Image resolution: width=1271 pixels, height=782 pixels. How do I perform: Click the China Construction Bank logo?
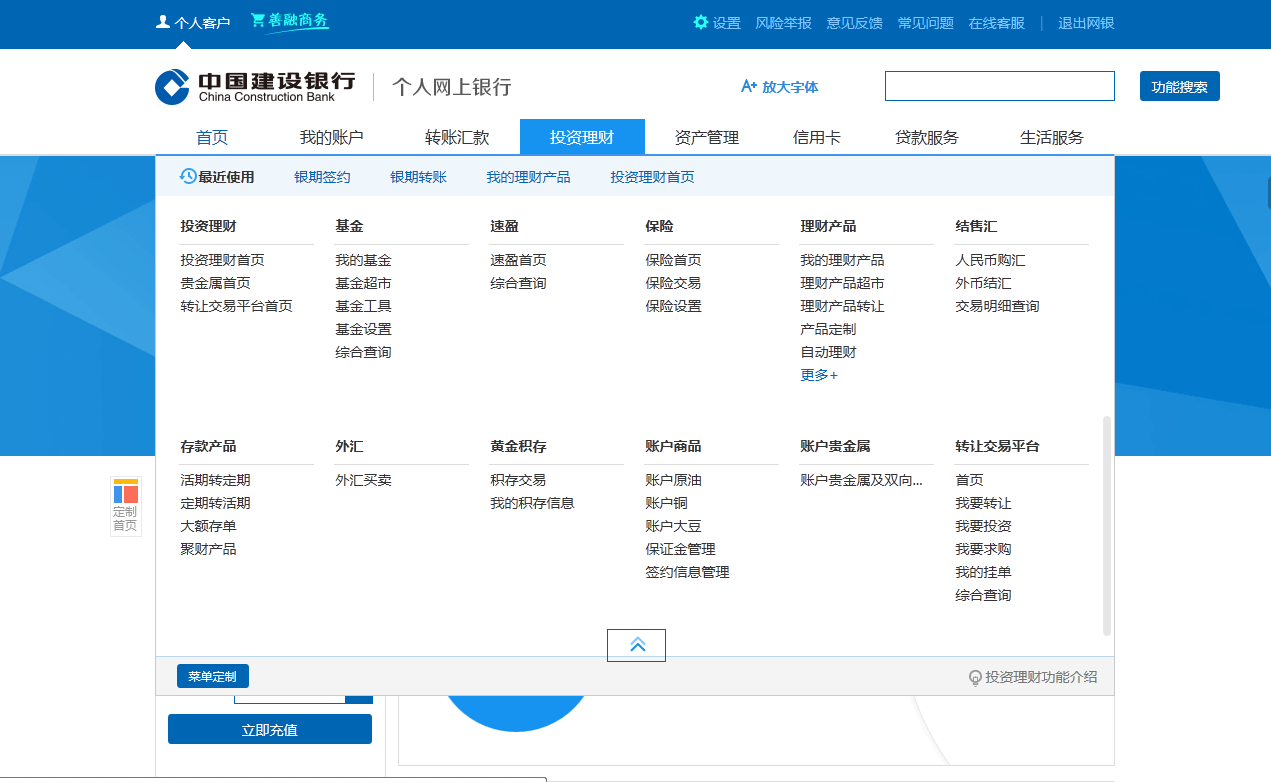pos(255,87)
